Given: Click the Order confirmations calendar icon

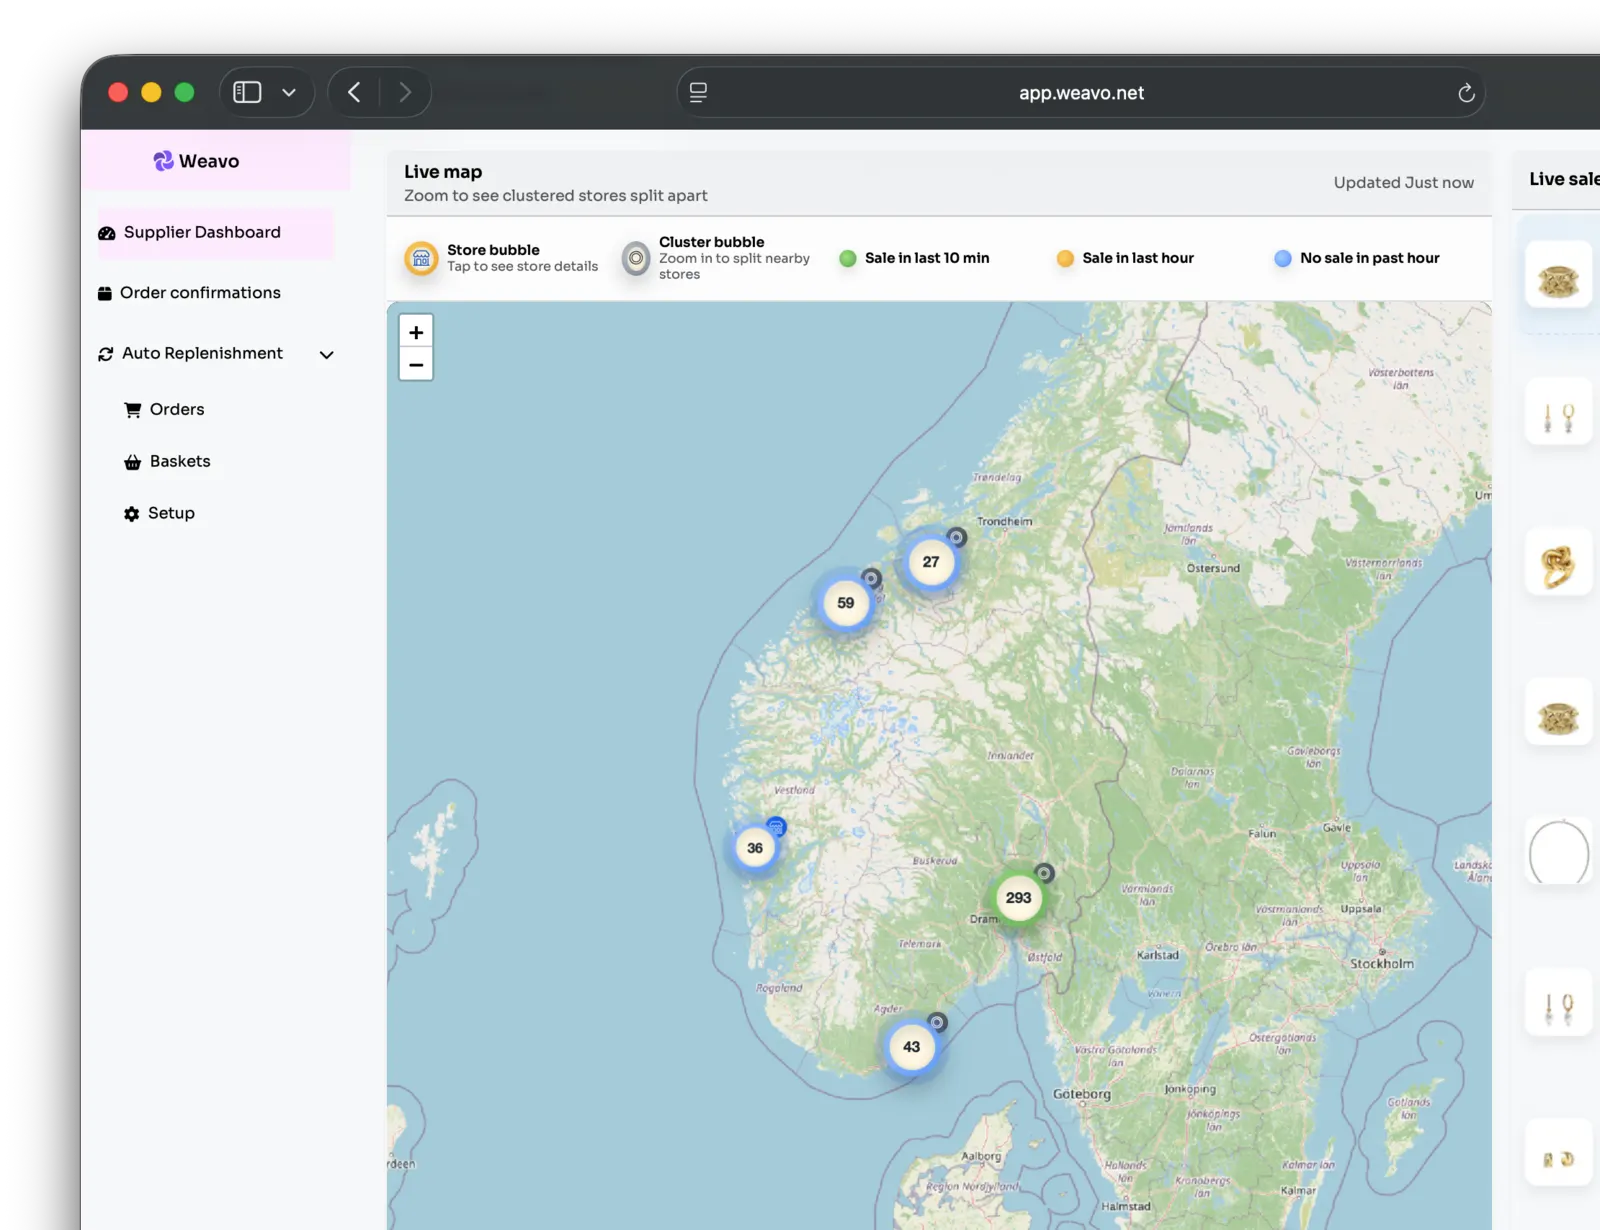Looking at the screenshot, I should coord(104,294).
